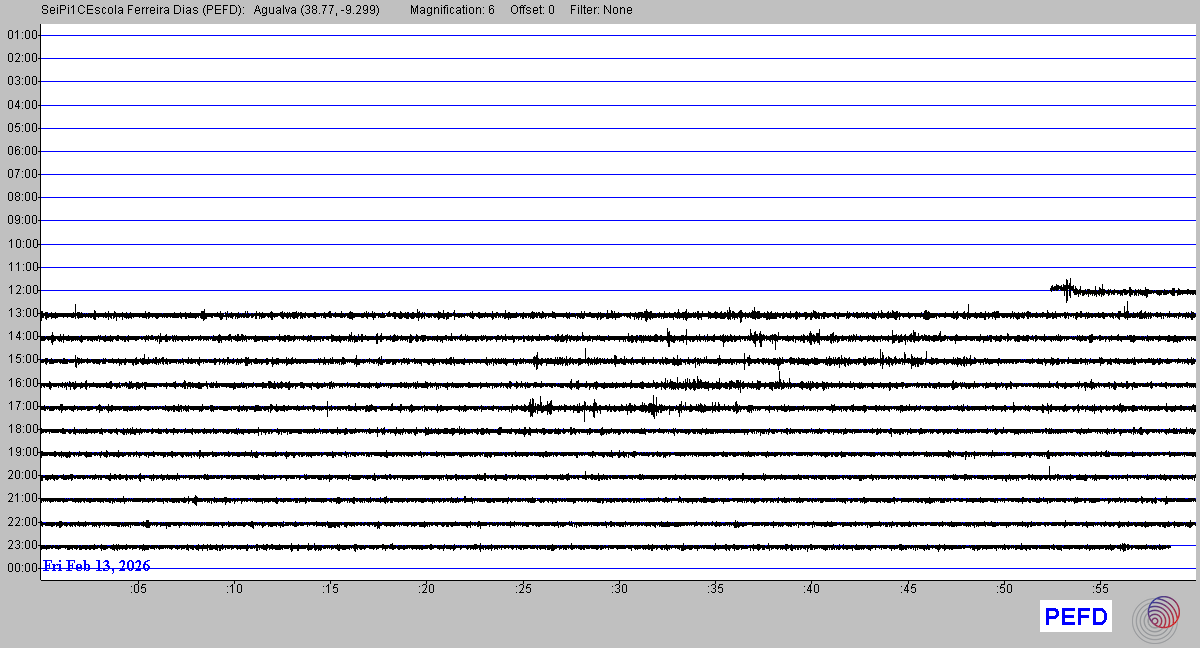Click the Magnification: 6 header text

[452, 10]
